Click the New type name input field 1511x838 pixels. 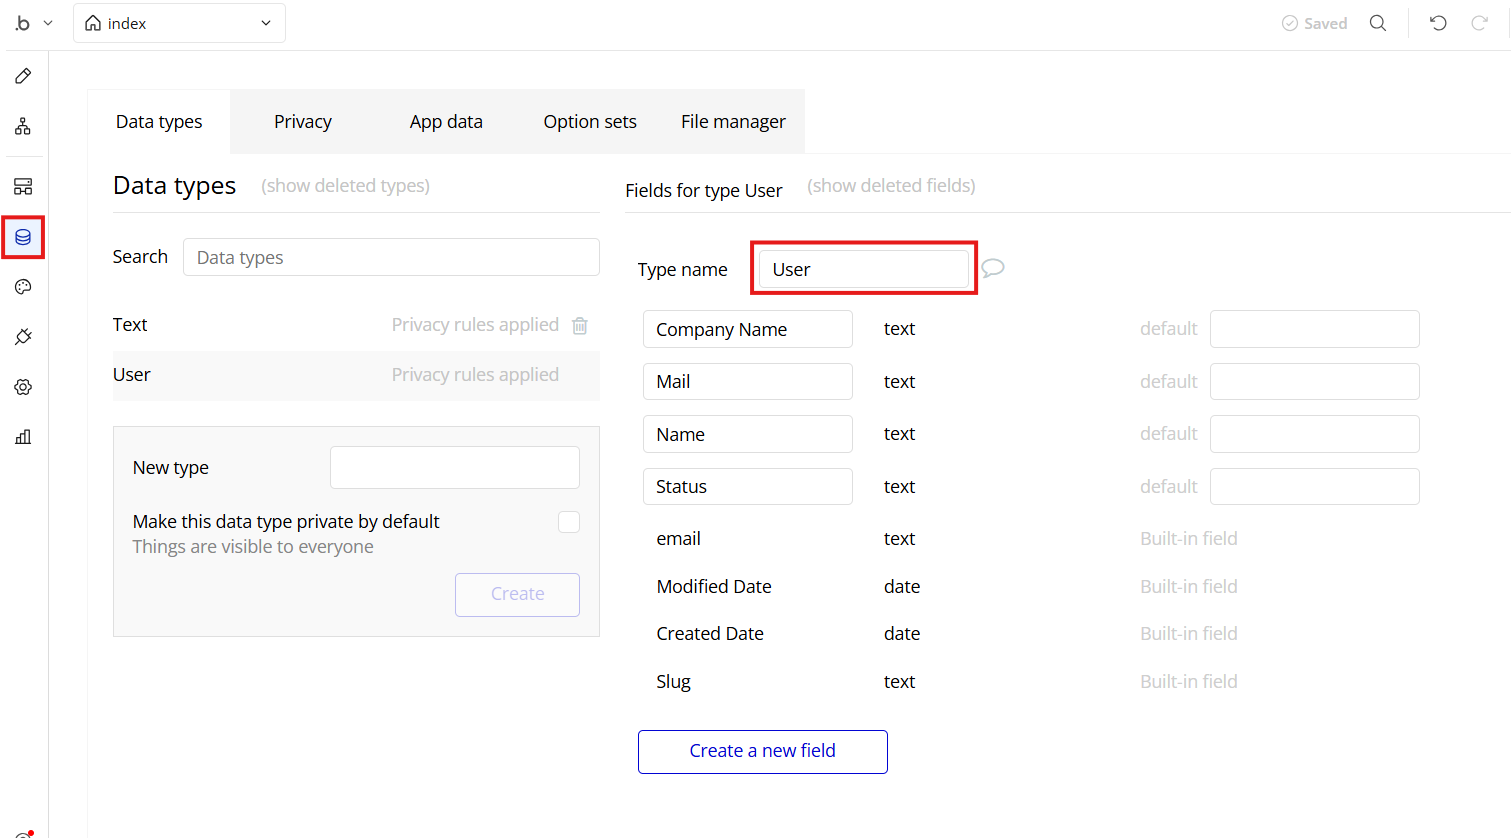click(x=454, y=468)
